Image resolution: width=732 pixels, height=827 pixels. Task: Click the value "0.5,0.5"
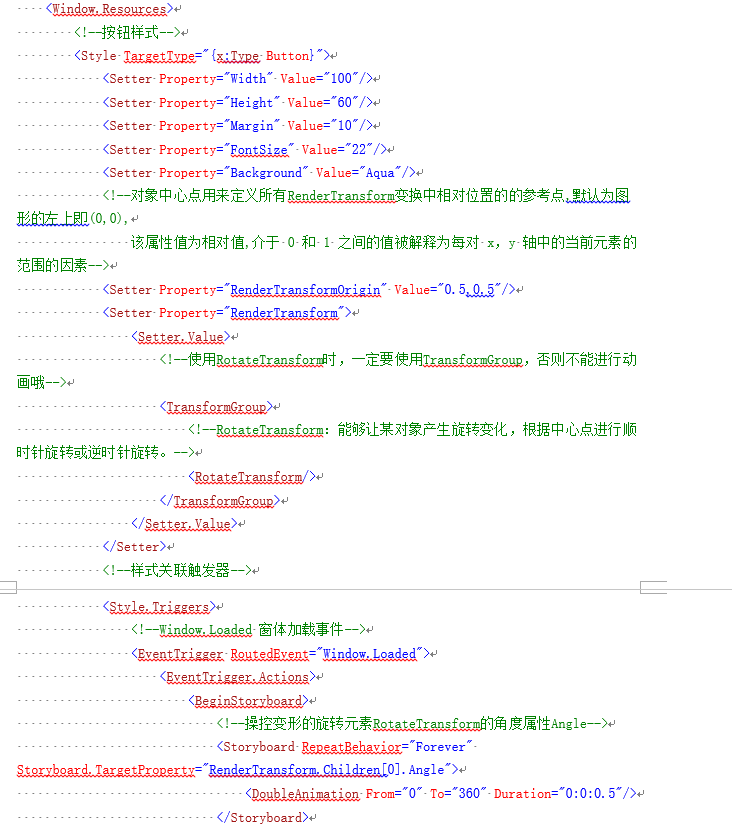point(469,290)
